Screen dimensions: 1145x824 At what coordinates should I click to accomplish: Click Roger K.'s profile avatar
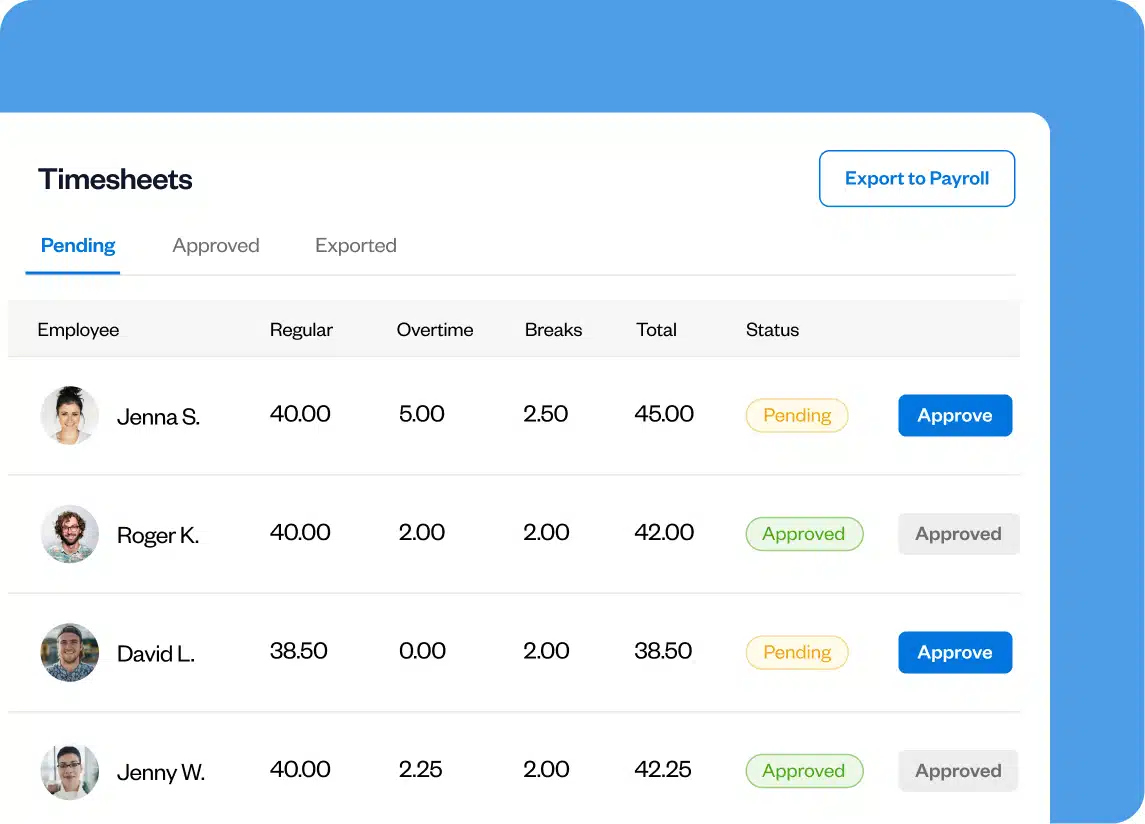pyautogui.click(x=69, y=533)
